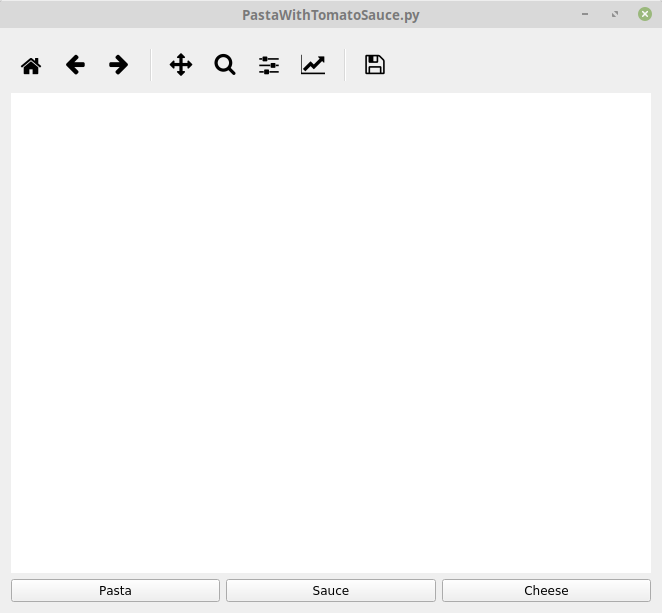The height and width of the screenshot is (613, 662).
Task: Minimize the PastaWithTomatoSauce.py window
Action: pyautogui.click(x=585, y=14)
